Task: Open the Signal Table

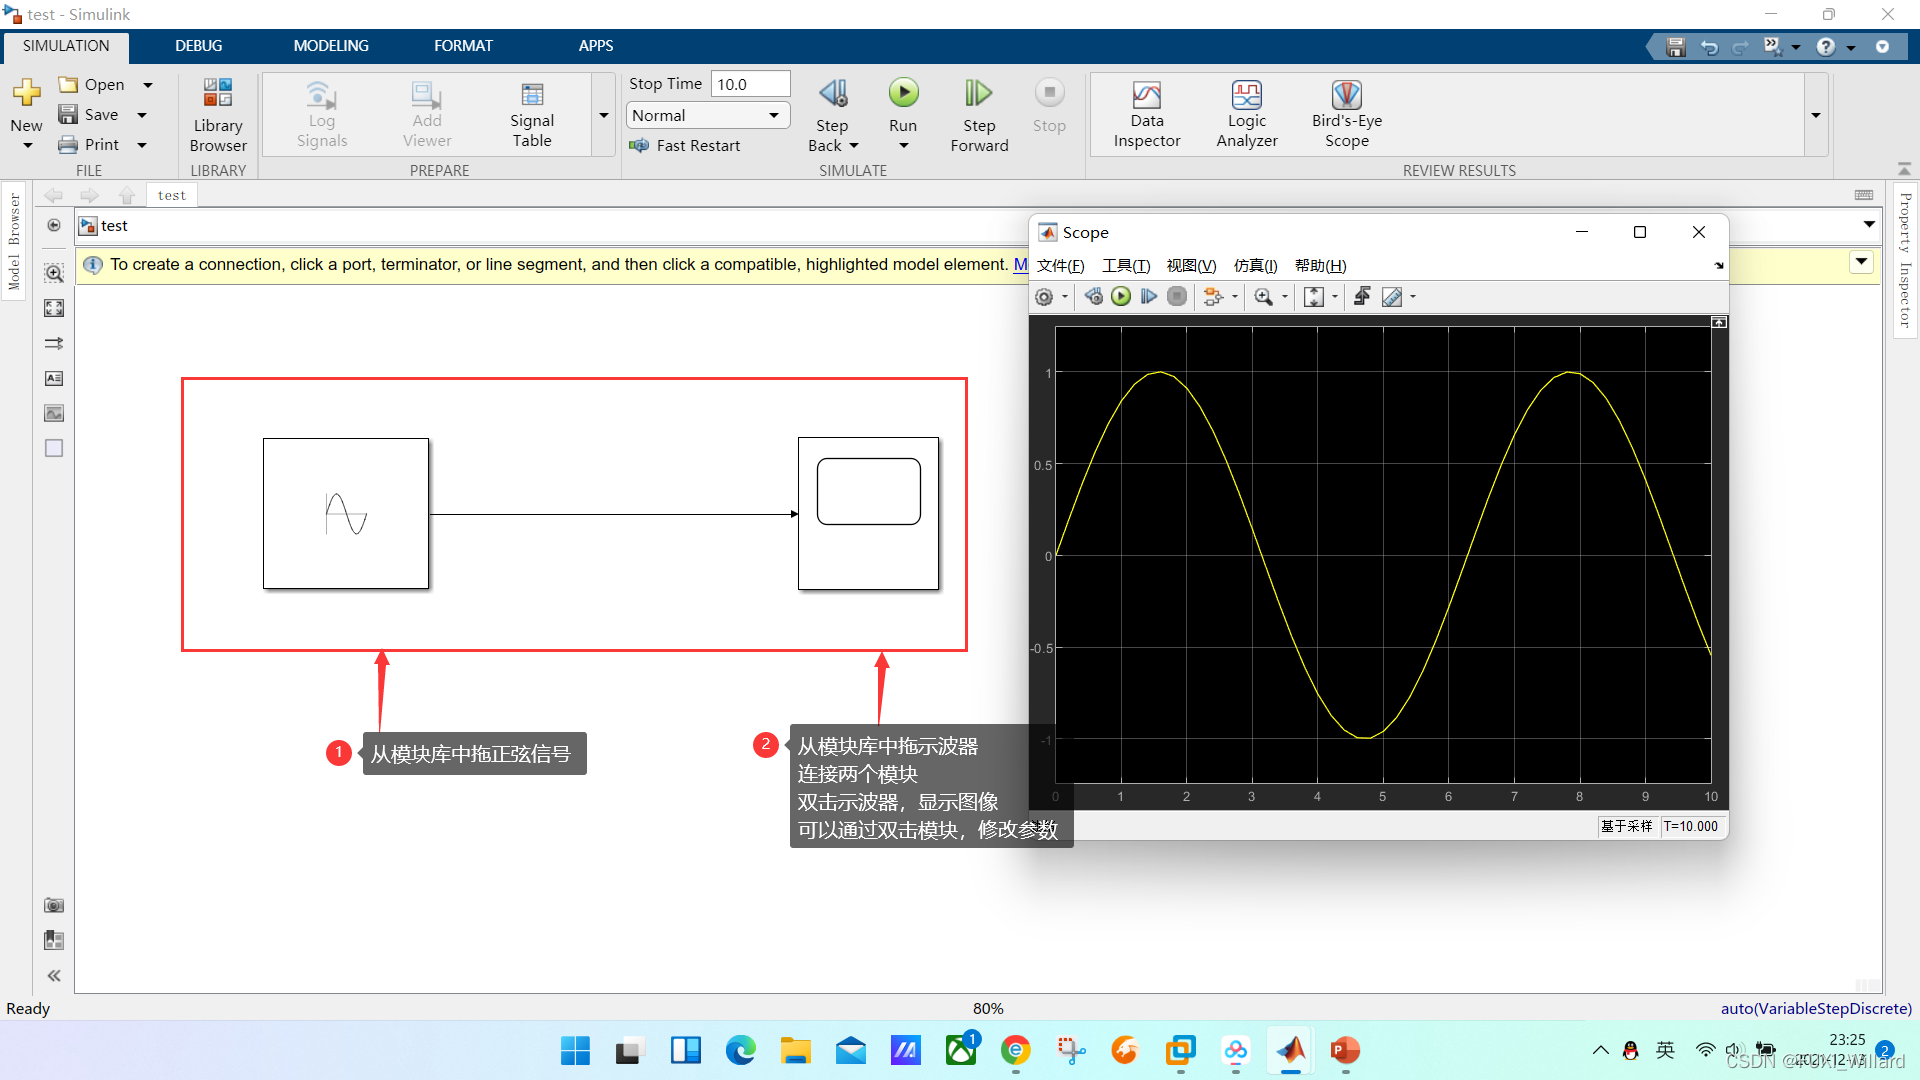Action: coord(531,114)
